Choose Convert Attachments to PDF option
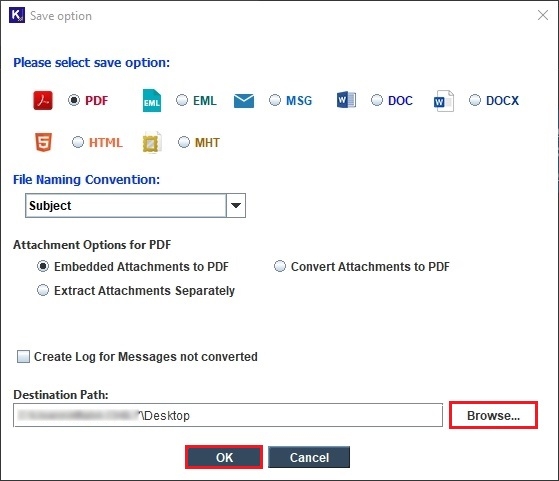Screen dimensions: 559x481 point(280,266)
